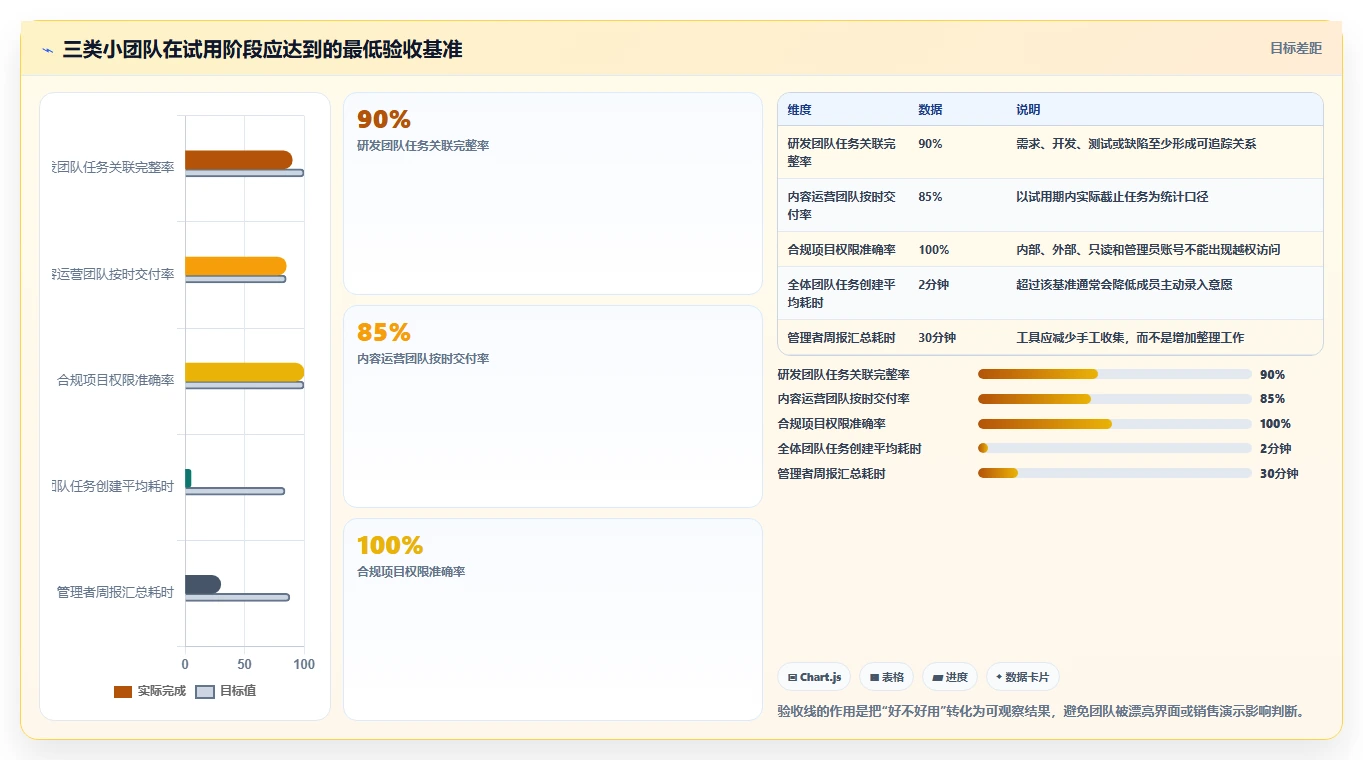Image resolution: width=1363 pixels, height=760 pixels.
Task: Click the progress bar for 研发团队任务关联完整率
Action: [x=1115, y=374]
